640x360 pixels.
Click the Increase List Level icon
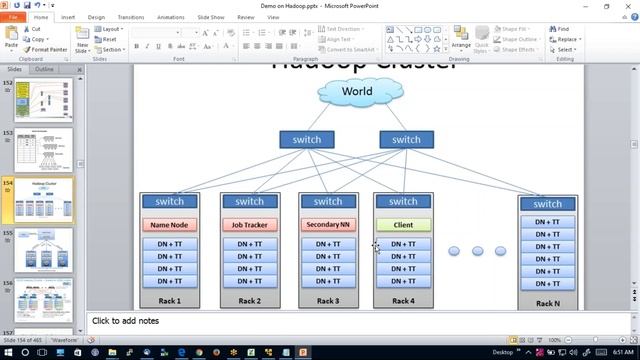(x=293, y=33)
